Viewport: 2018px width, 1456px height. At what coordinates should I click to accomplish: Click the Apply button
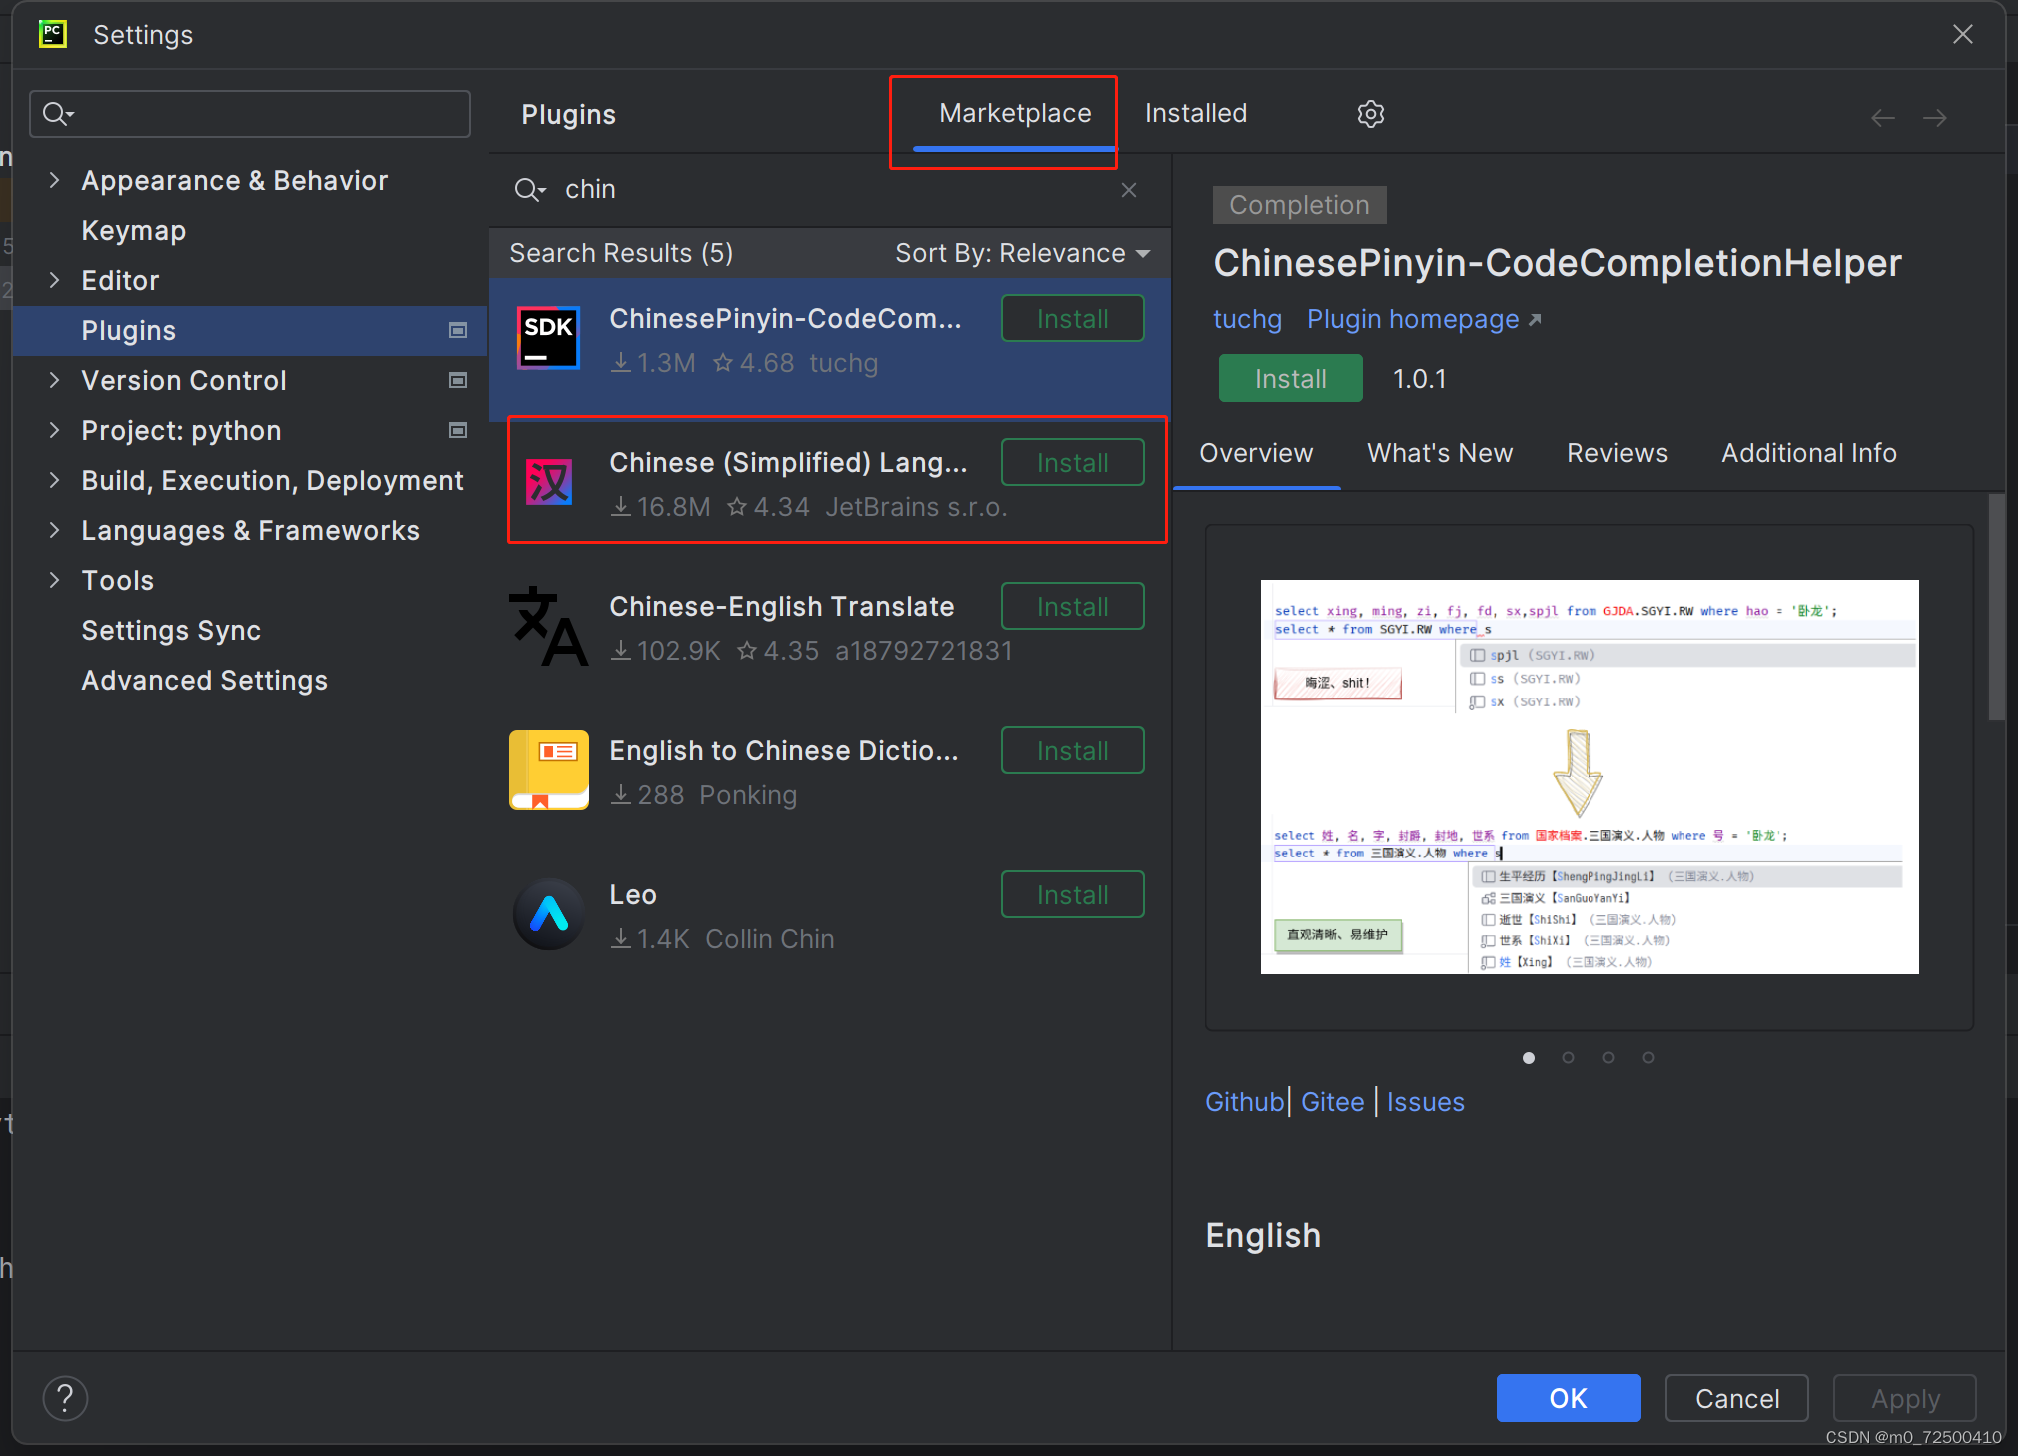[x=1904, y=1398]
